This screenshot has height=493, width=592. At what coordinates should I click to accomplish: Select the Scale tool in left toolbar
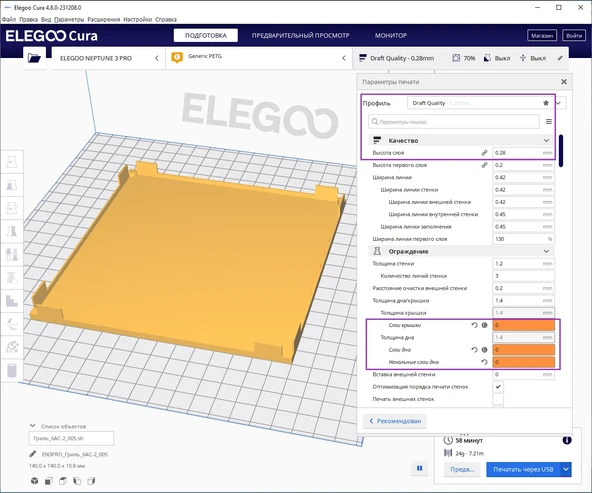tap(12, 185)
